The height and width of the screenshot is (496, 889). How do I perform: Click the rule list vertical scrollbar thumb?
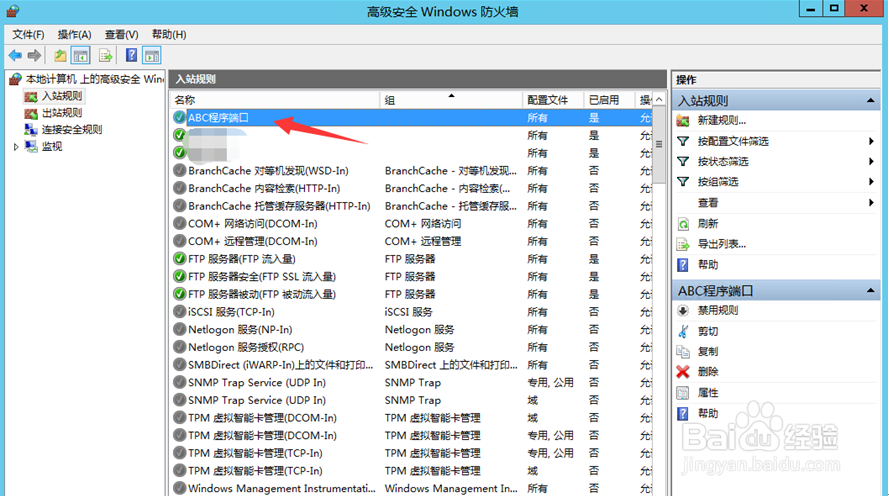click(659, 145)
